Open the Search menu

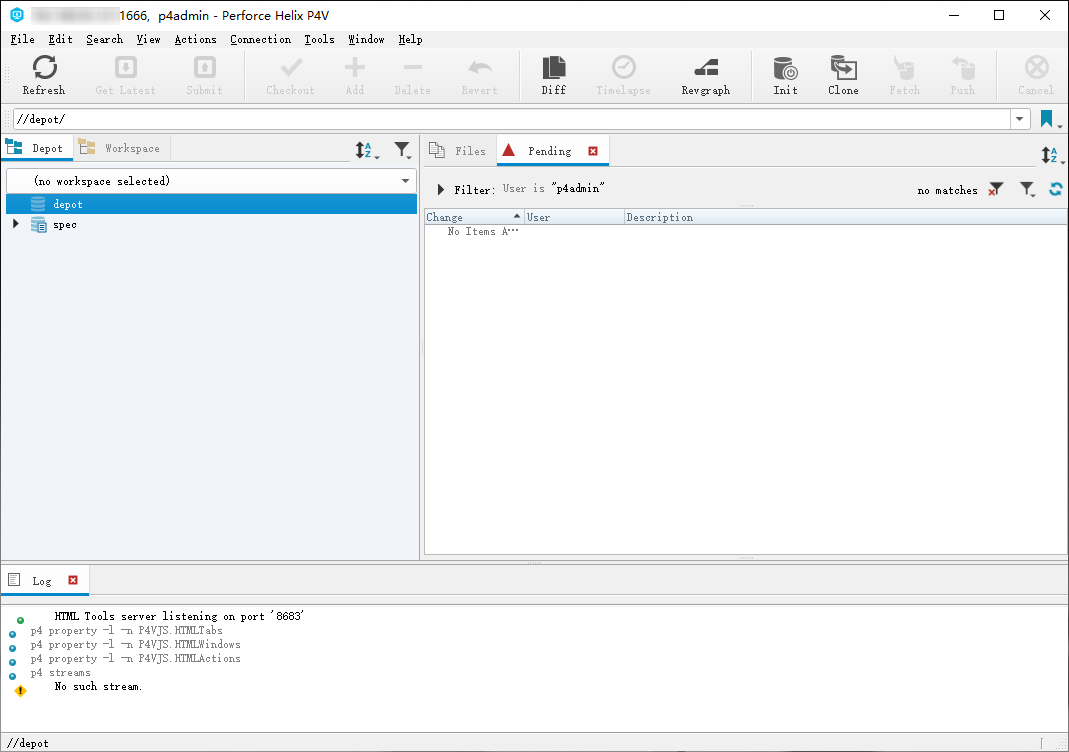coord(104,40)
